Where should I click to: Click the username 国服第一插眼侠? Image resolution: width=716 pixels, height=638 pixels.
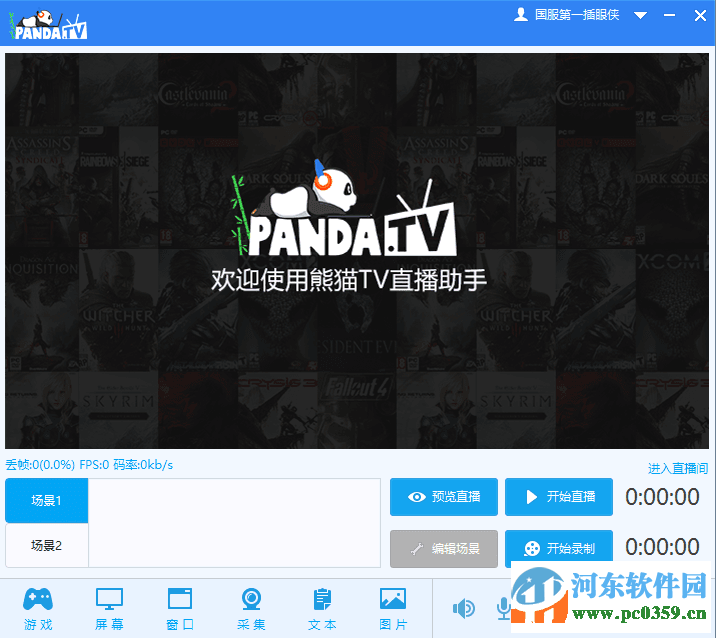(x=577, y=15)
